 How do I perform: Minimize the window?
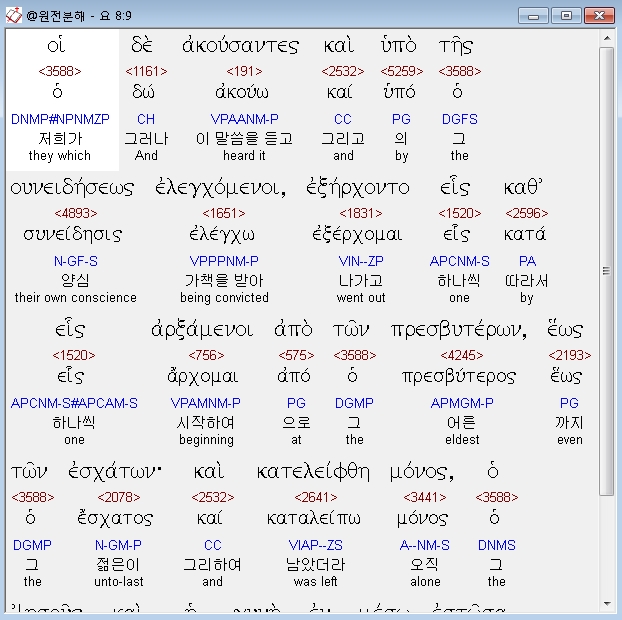[x=534, y=16]
